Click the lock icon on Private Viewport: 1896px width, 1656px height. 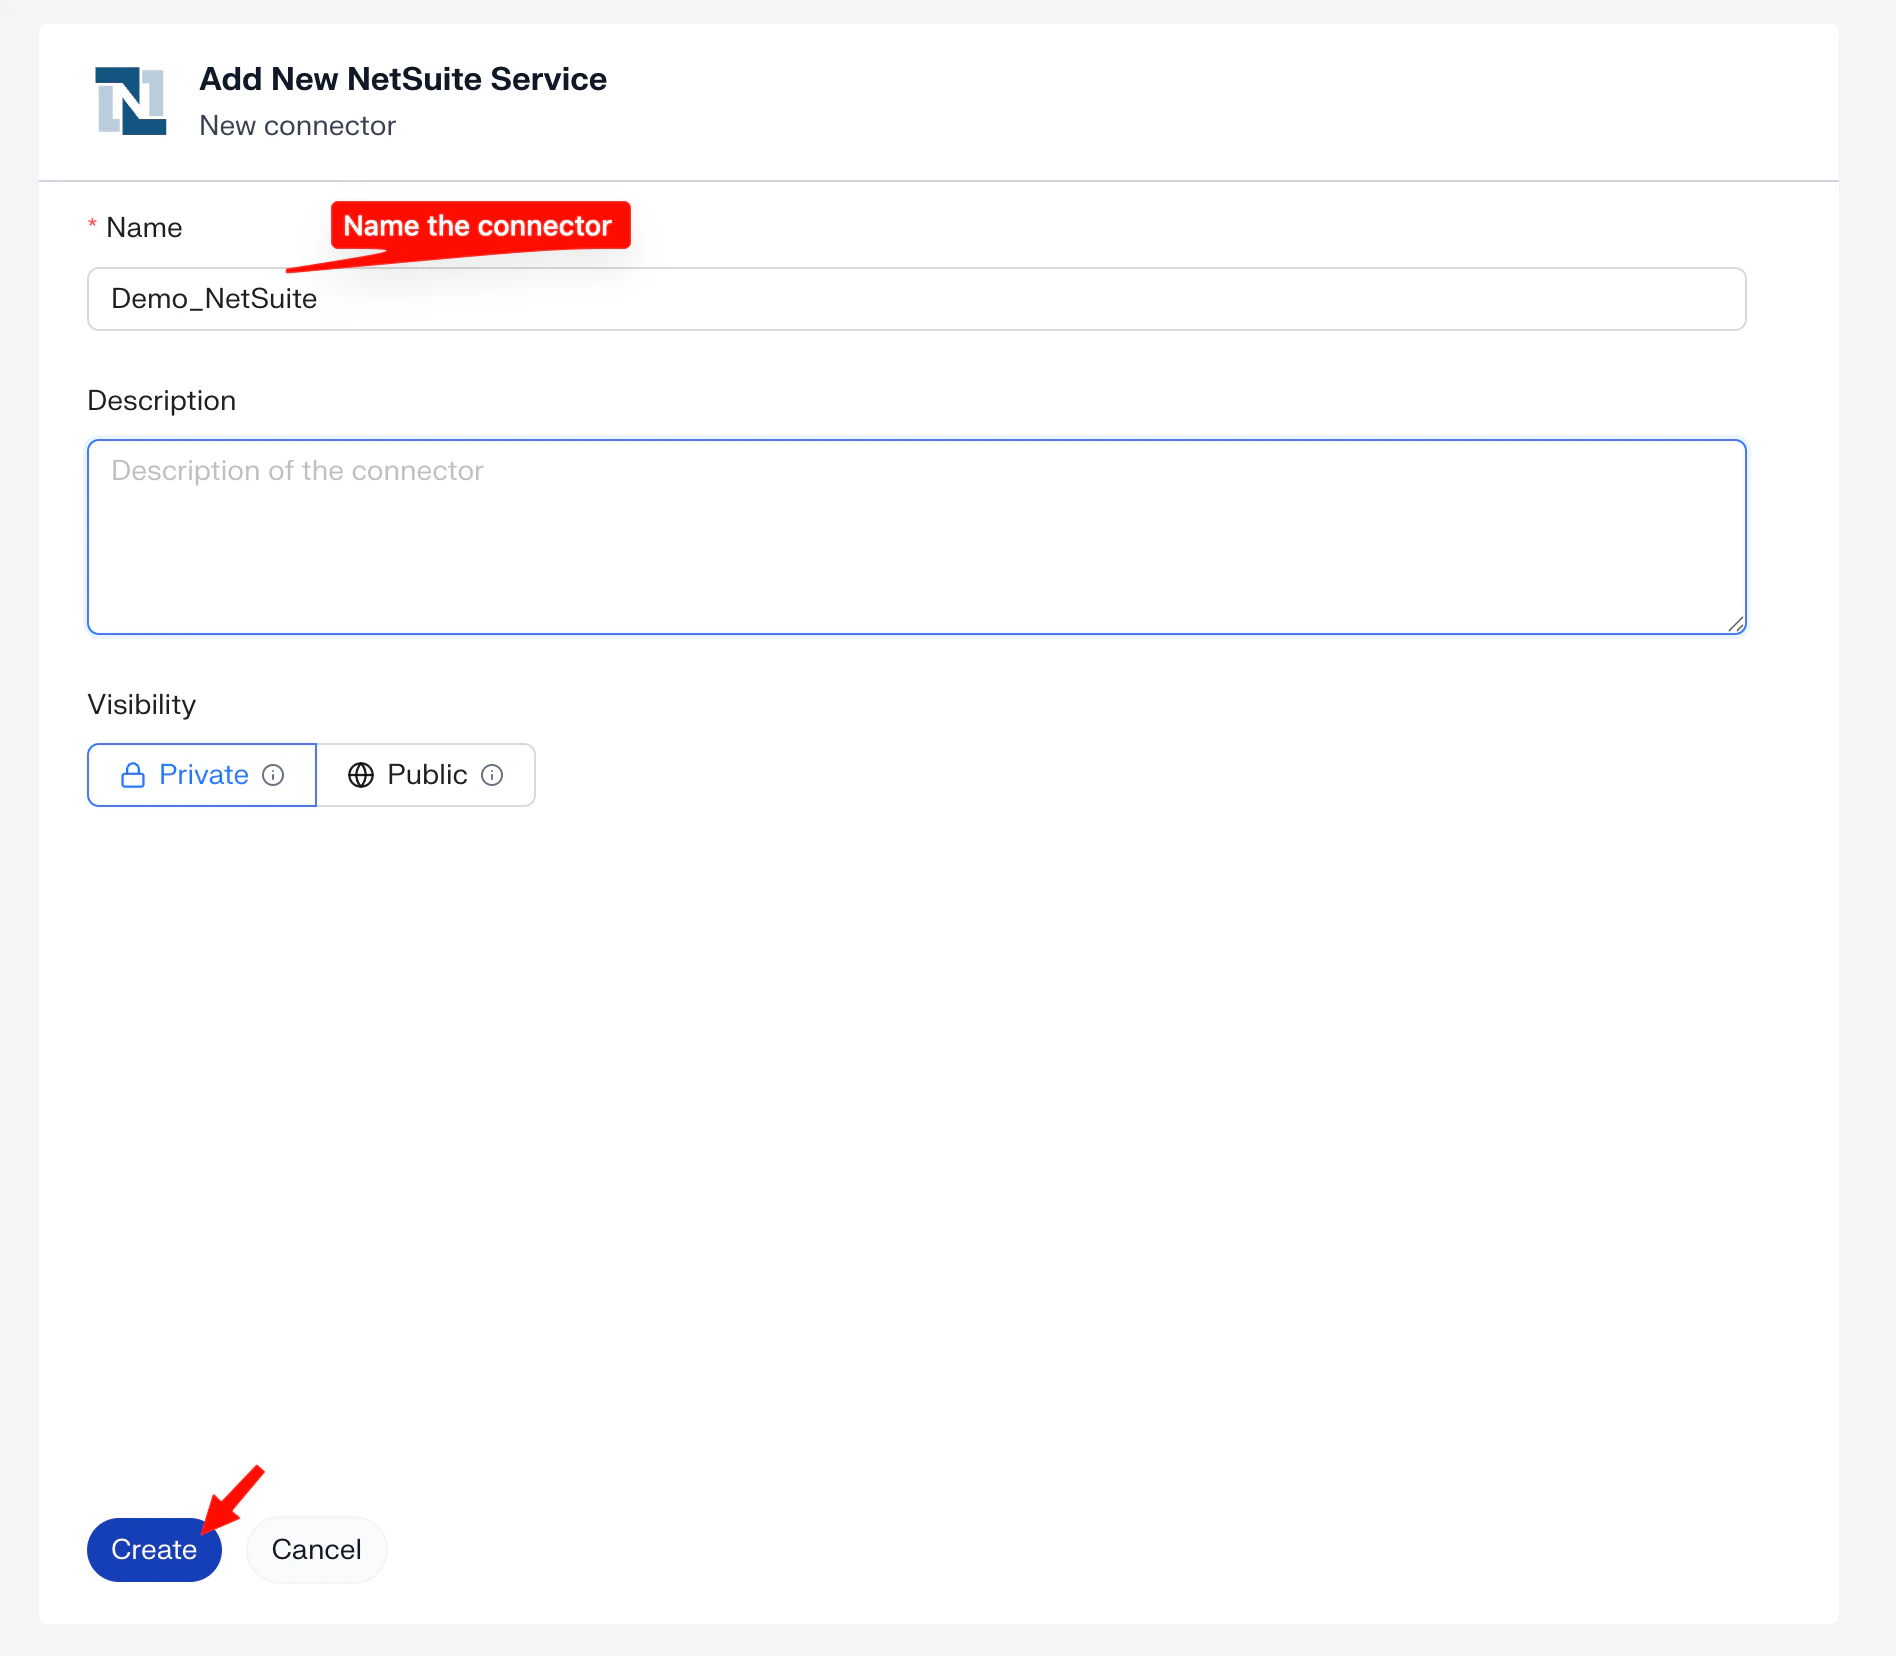point(133,775)
